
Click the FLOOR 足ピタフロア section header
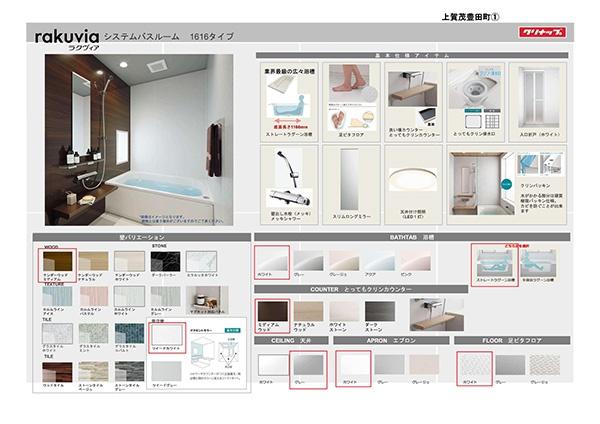click(512, 340)
